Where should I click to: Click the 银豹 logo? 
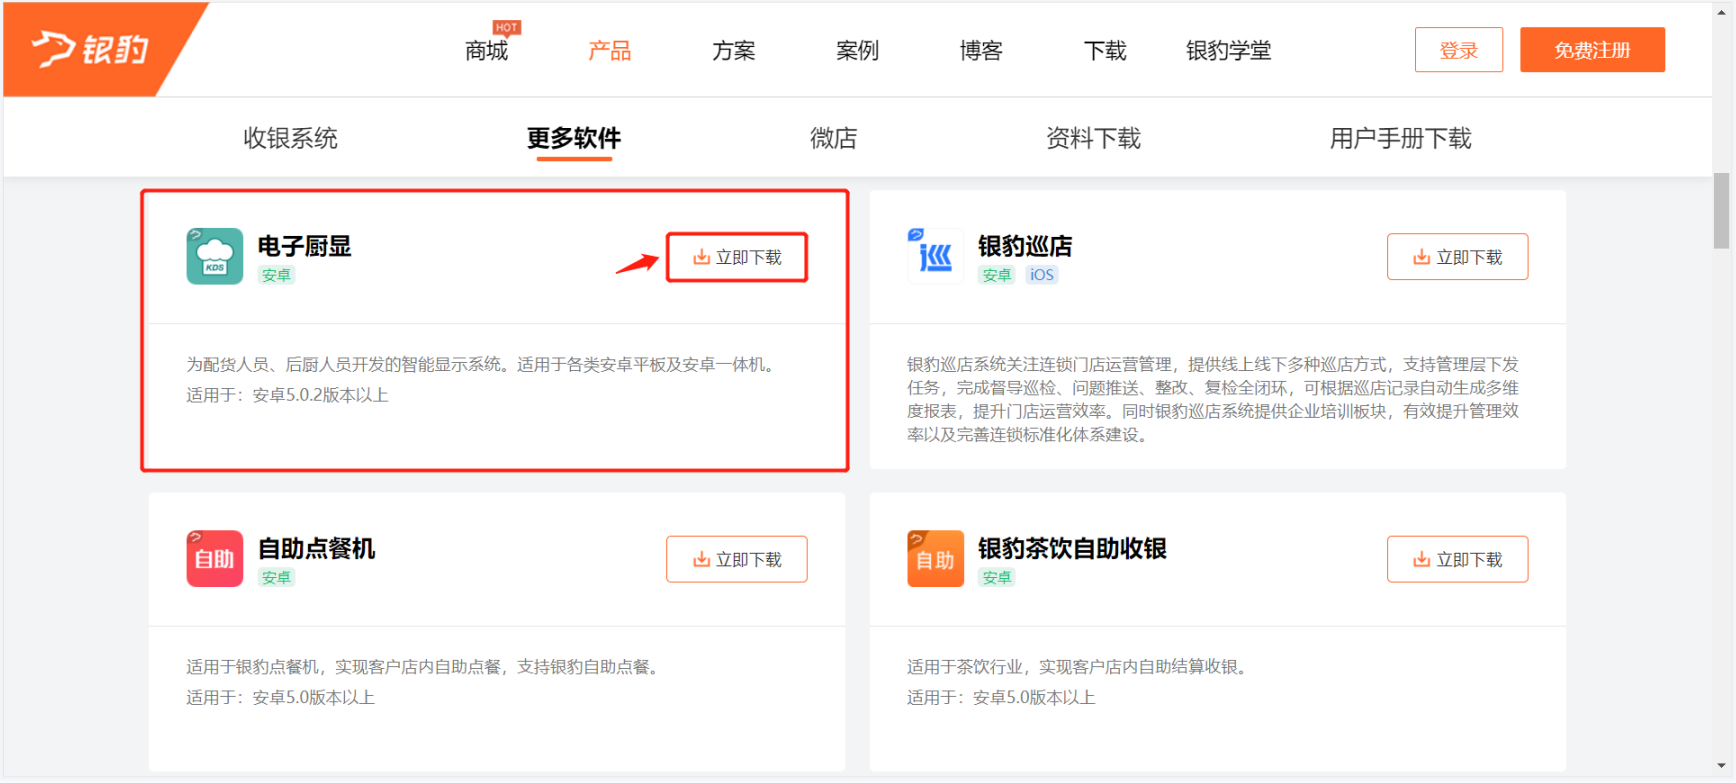[90, 49]
